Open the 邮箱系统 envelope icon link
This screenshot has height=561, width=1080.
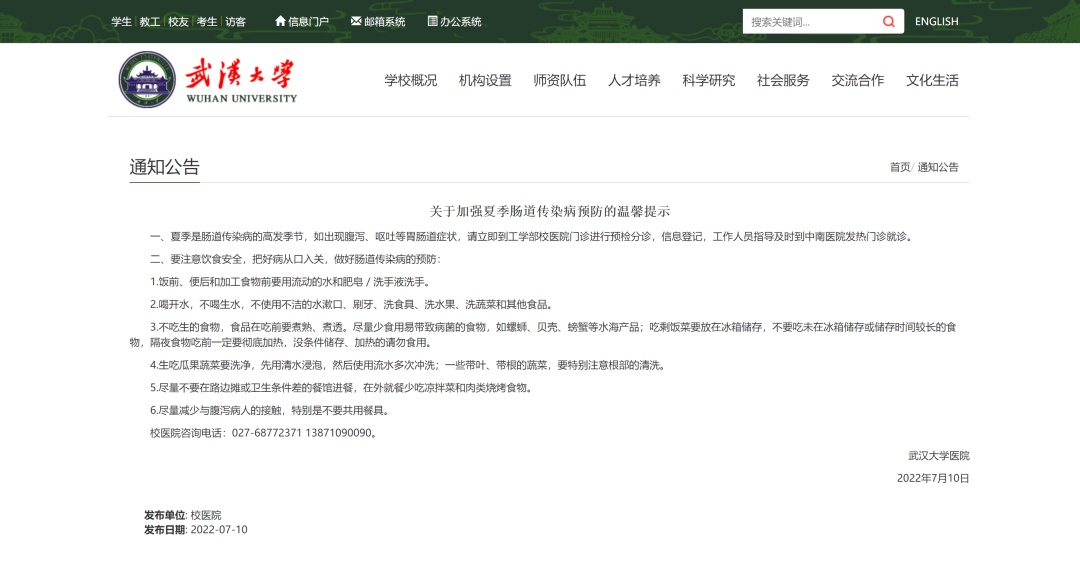(377, 21)
